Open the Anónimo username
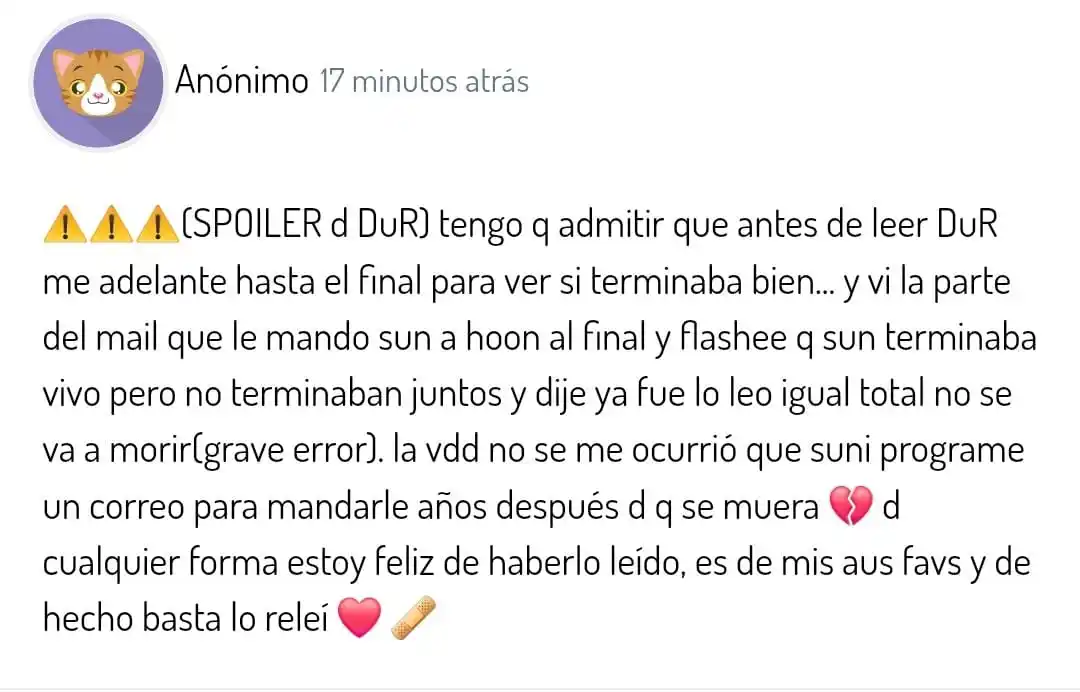The width and height of the screenshot is (1080, 692). point(241,81)
